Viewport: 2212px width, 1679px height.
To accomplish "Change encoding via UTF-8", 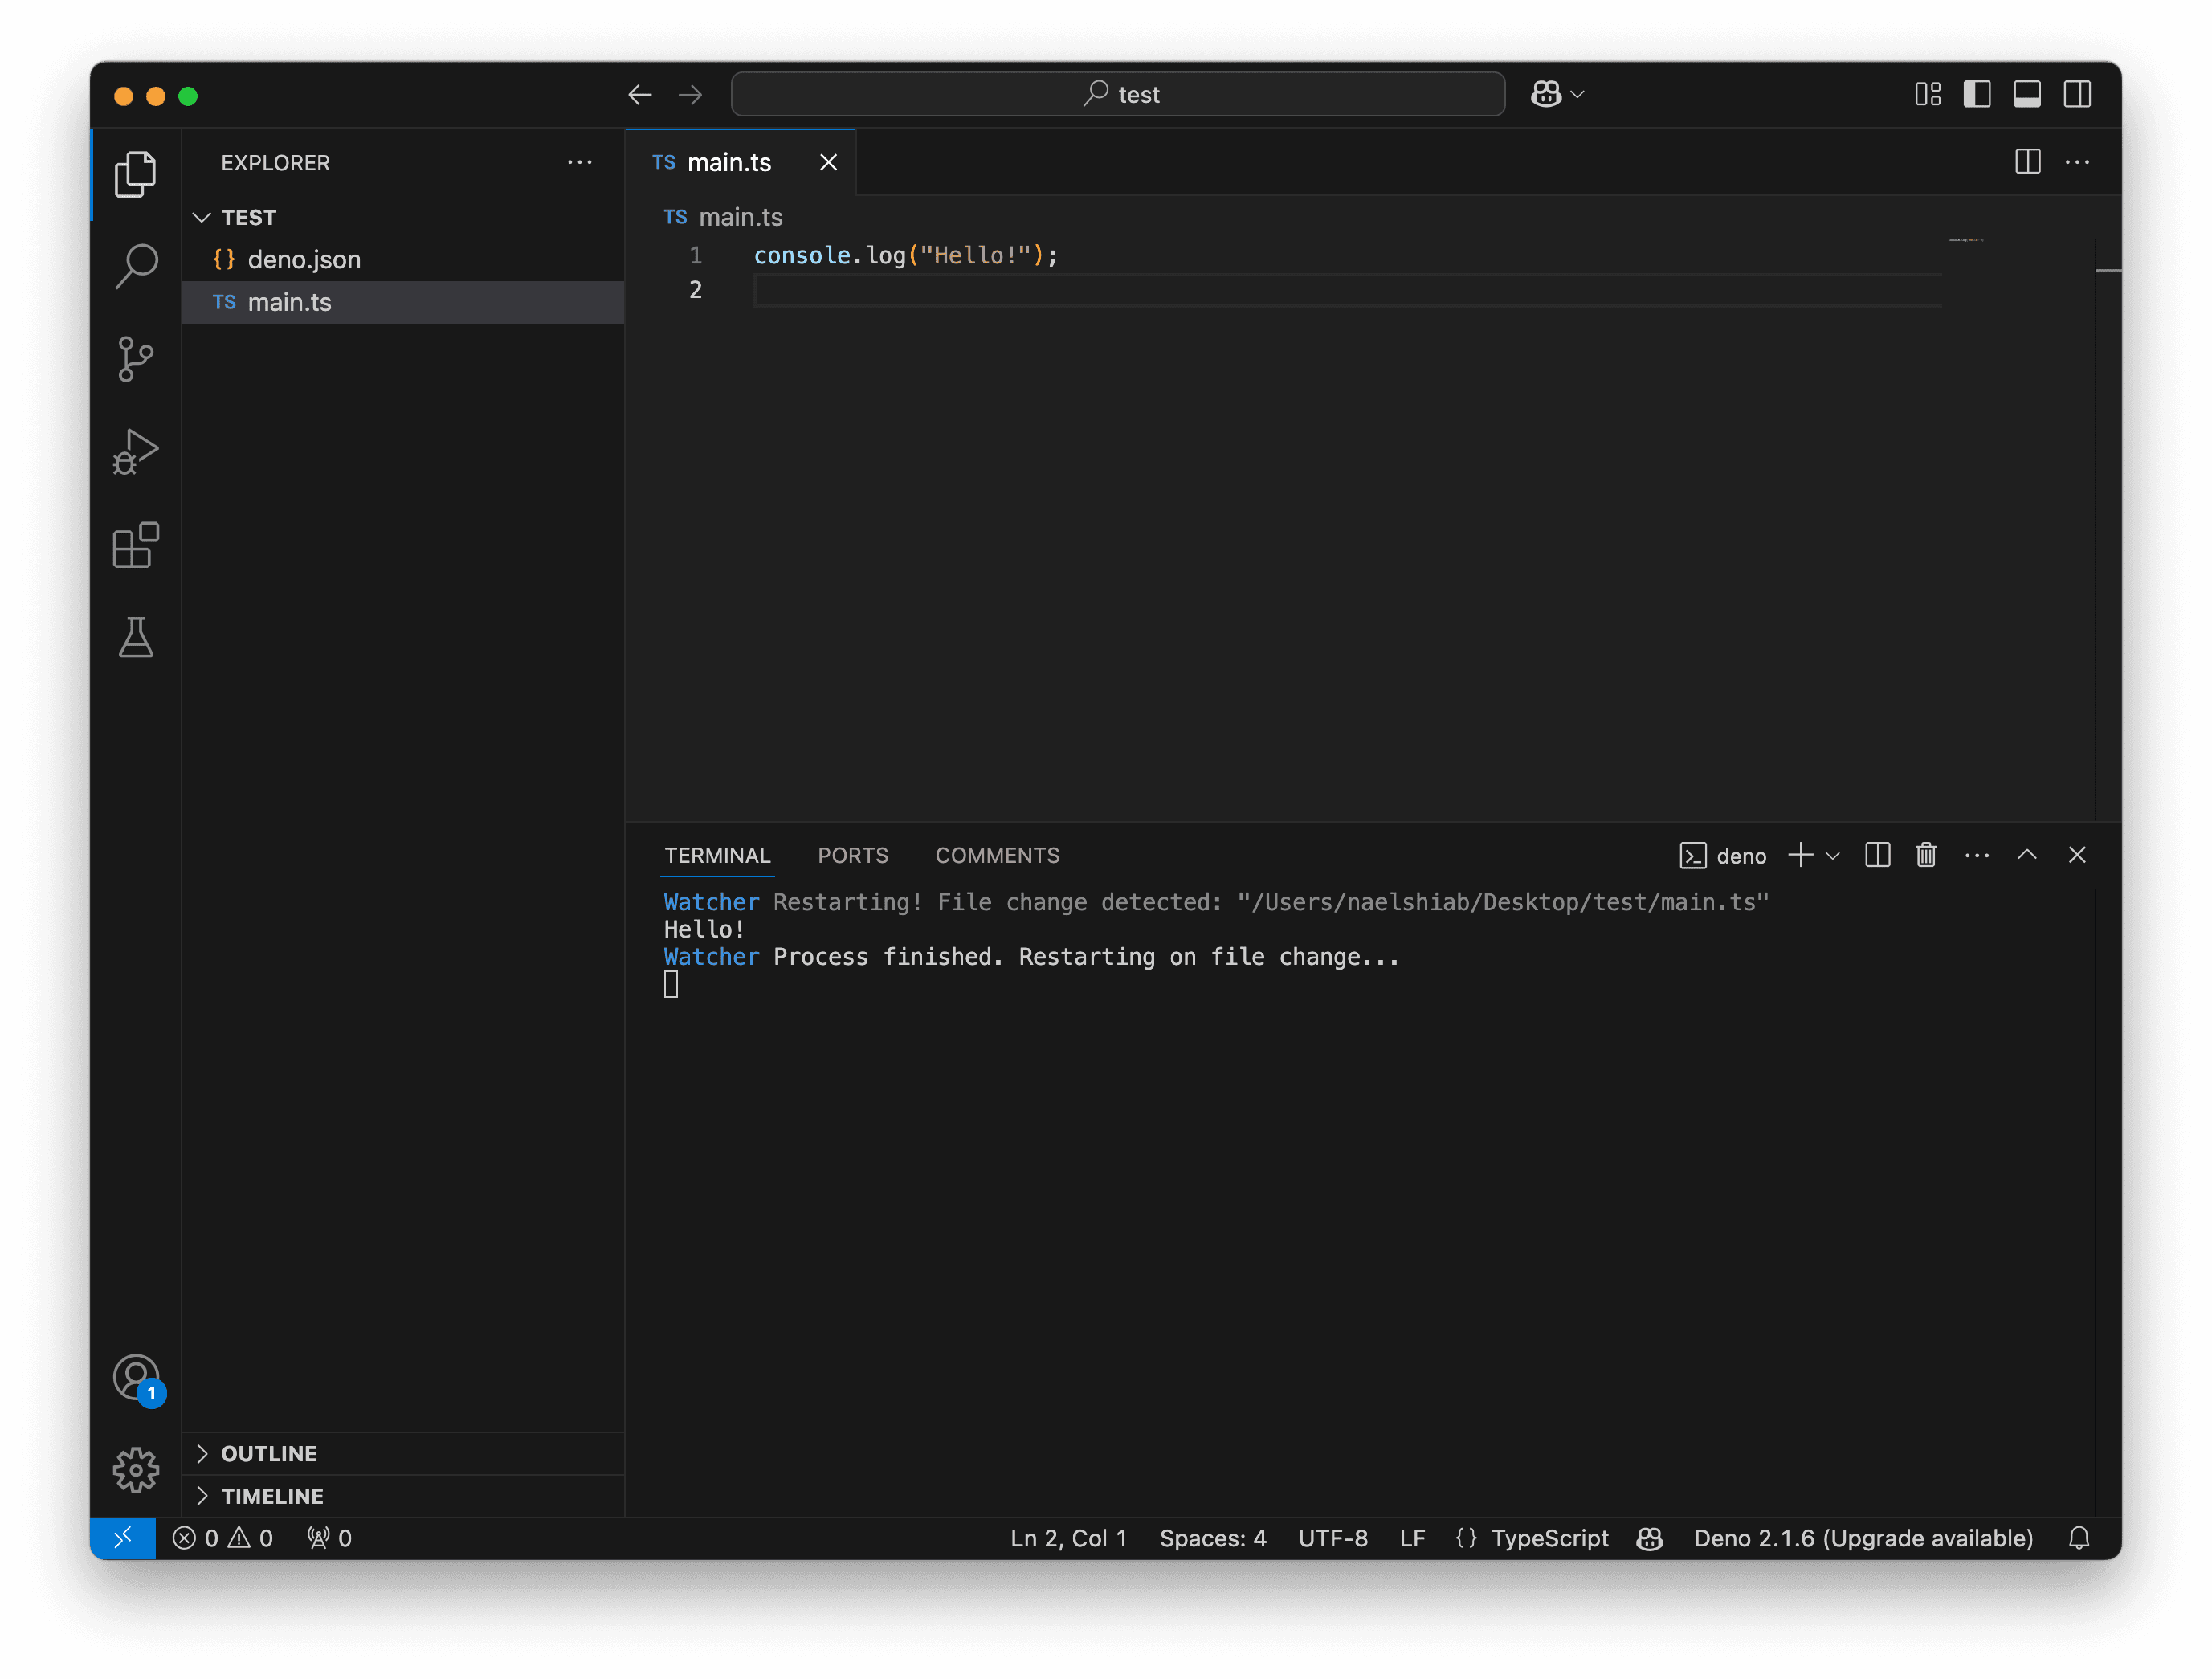I will 1333,1538.
